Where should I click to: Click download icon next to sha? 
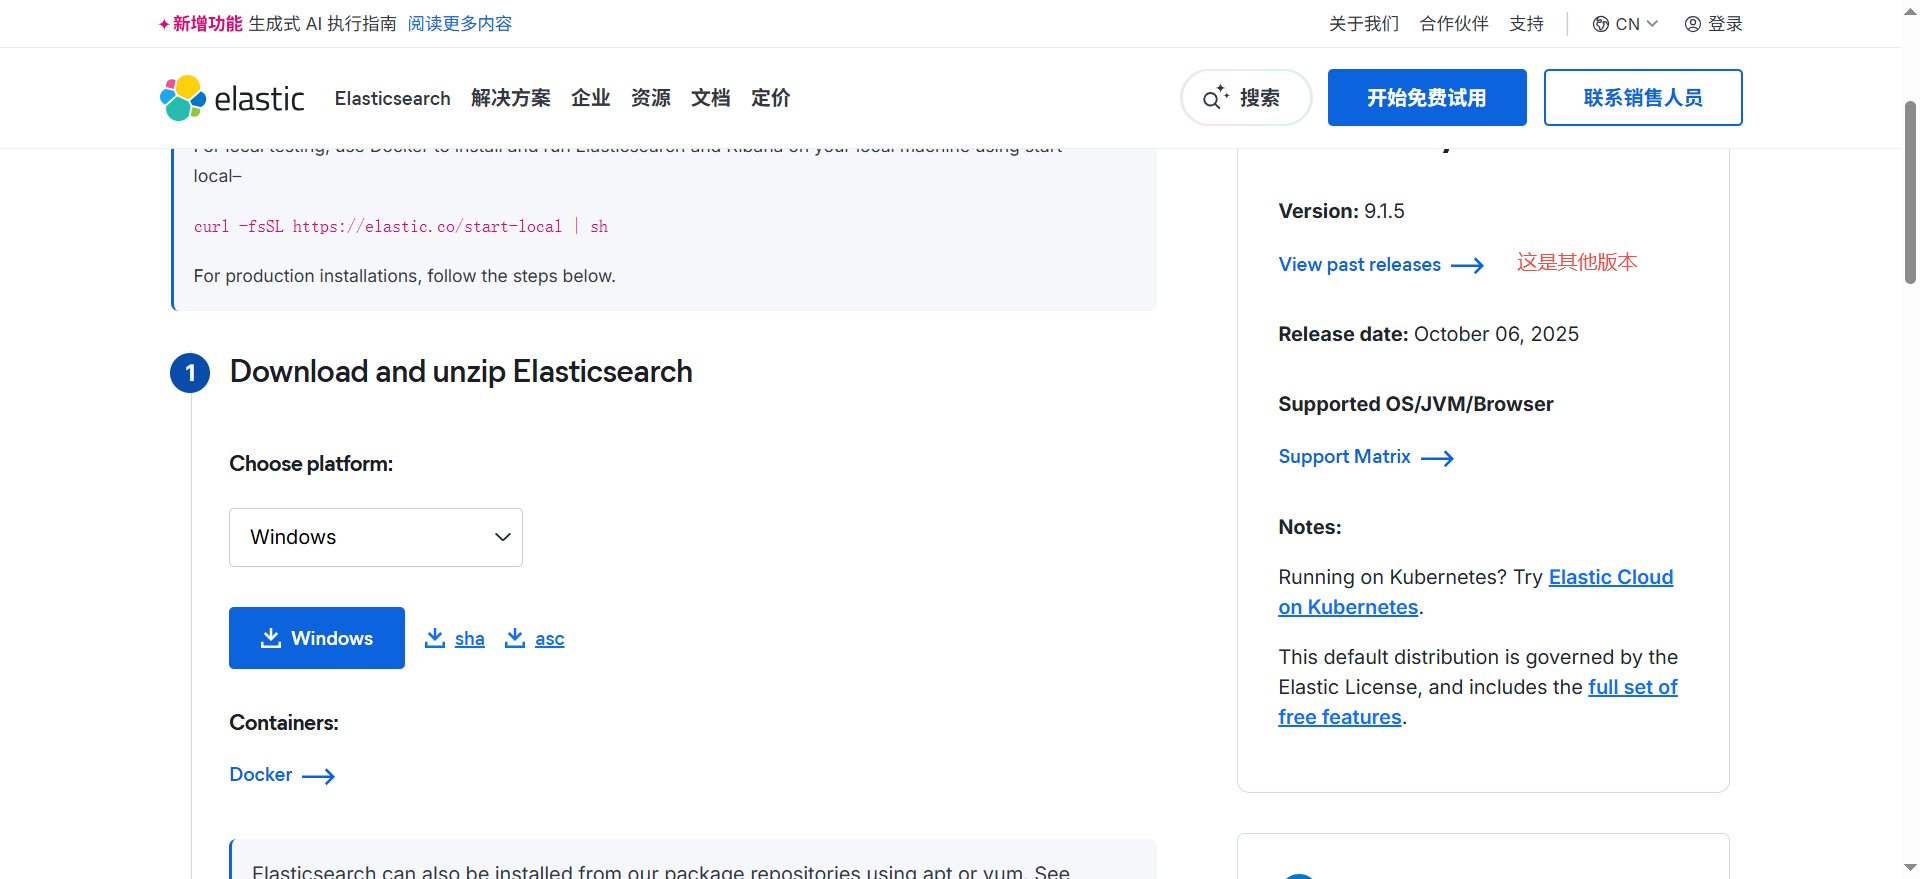pos(435,638)
